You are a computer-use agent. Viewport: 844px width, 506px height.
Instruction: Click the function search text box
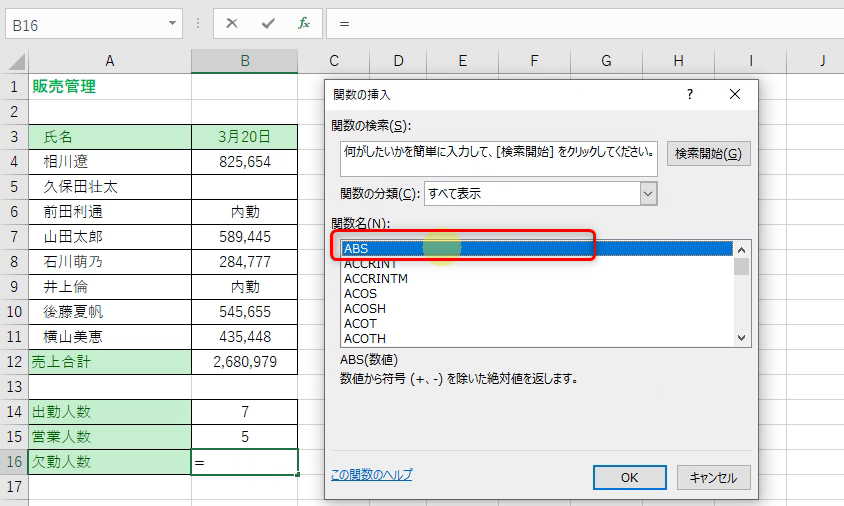[498, 154]
